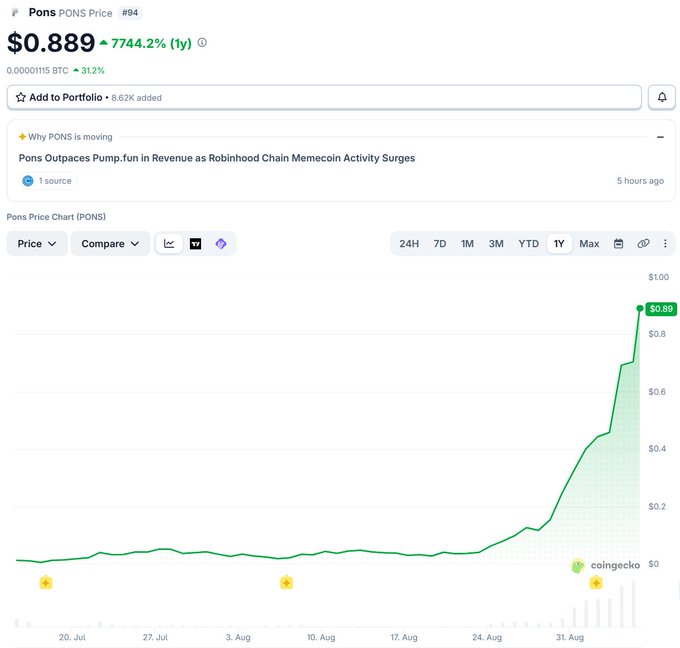Click the news marker under 20. Jul
Image resolution: width=680 pixels, height=648 pixels.
(46, 583)
